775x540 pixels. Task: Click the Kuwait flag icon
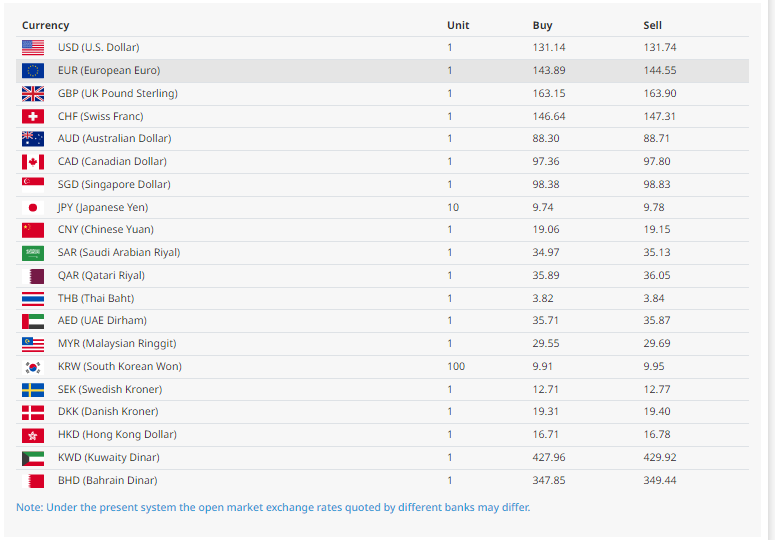pos(33,458)
